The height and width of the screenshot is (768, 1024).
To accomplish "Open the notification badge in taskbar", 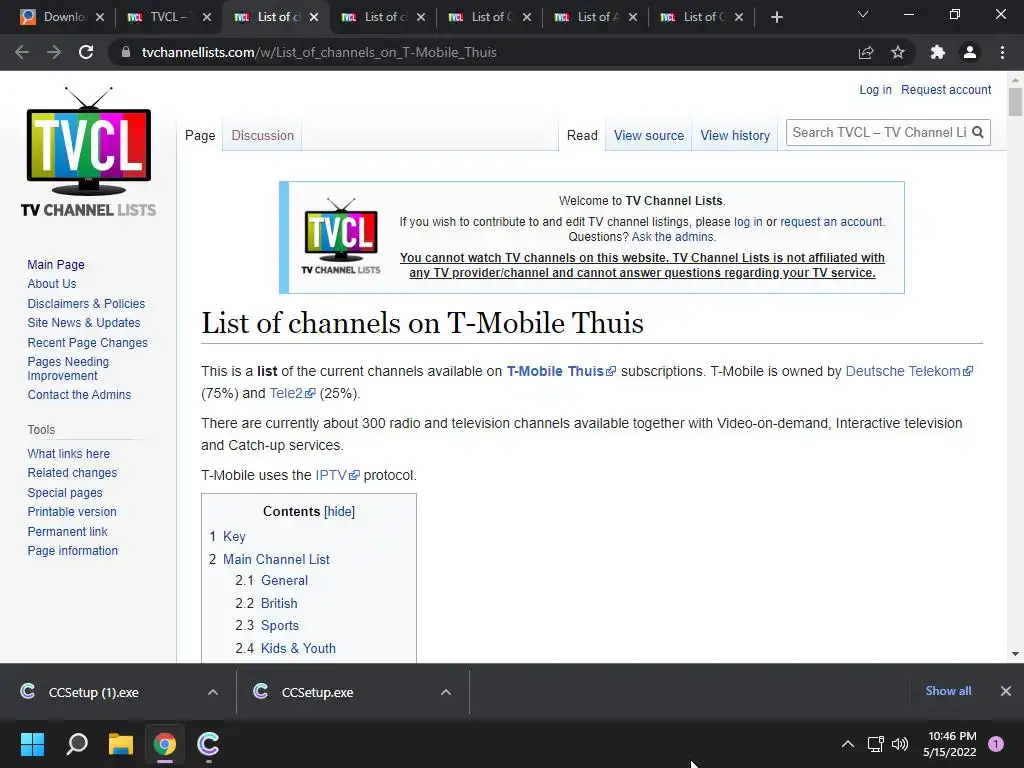I will (x=996, y=743).
